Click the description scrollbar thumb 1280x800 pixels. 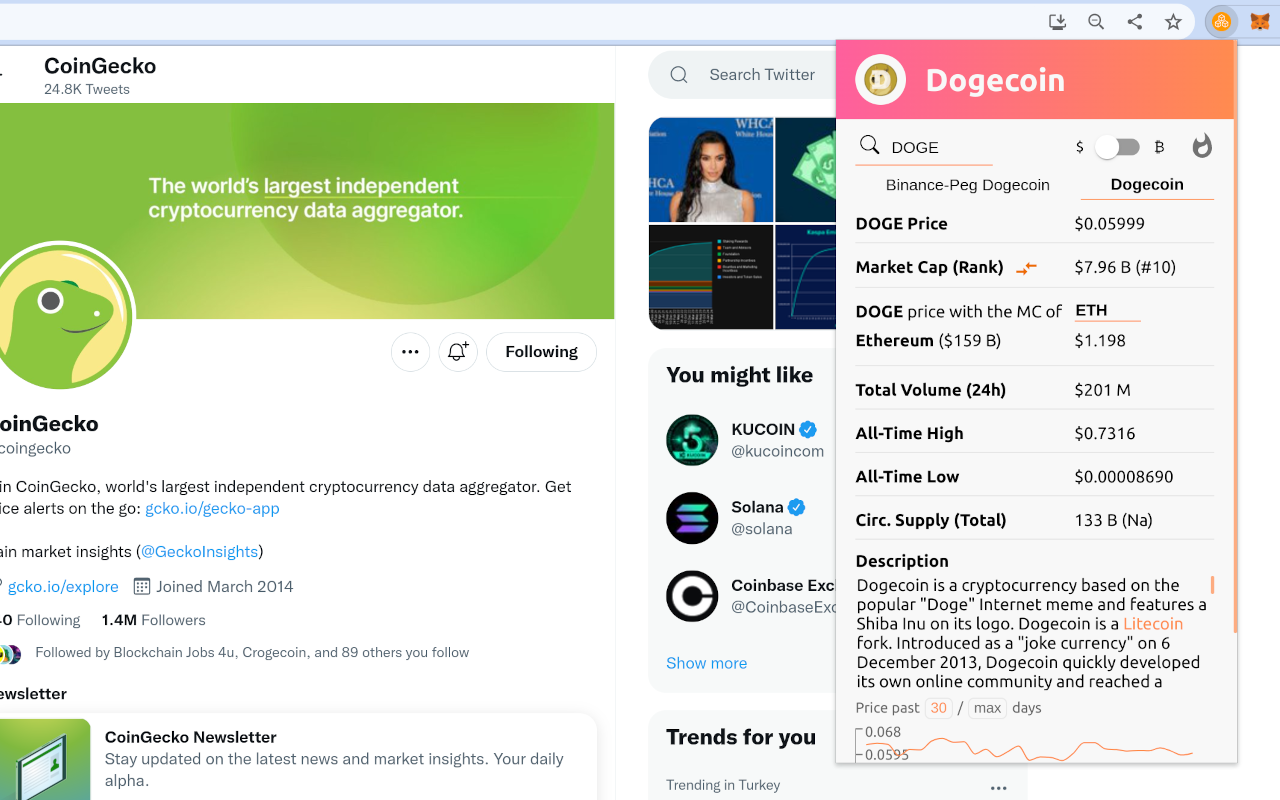(1212, 585)
